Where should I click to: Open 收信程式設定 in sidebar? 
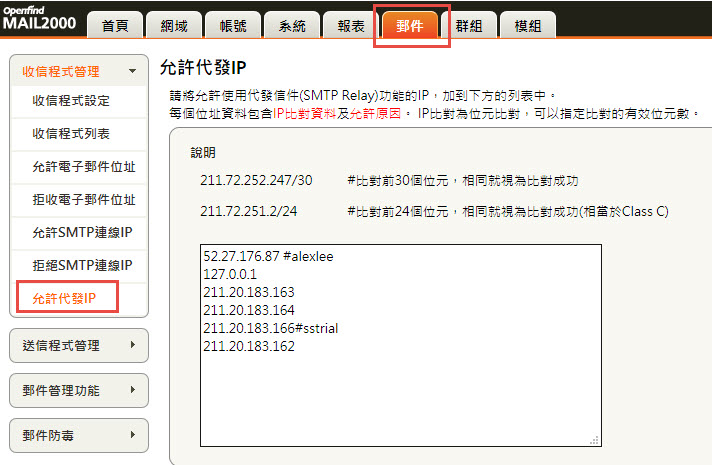[x=71, y=101]
